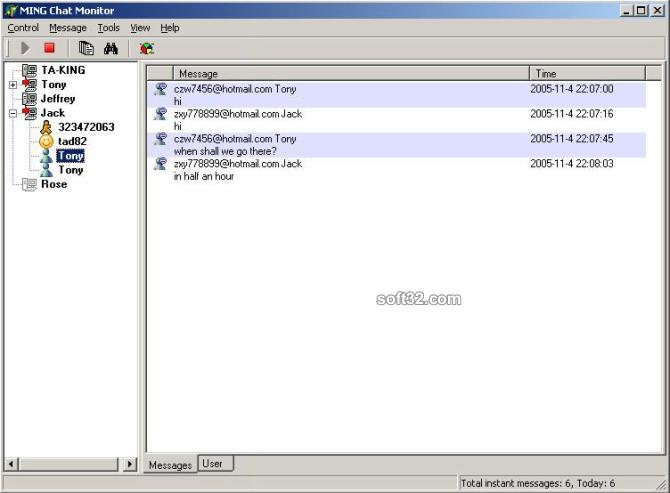Viewport: 670px width, 493px height.
Task: Select Jack in the tree
Action: [x=53, y=113]
